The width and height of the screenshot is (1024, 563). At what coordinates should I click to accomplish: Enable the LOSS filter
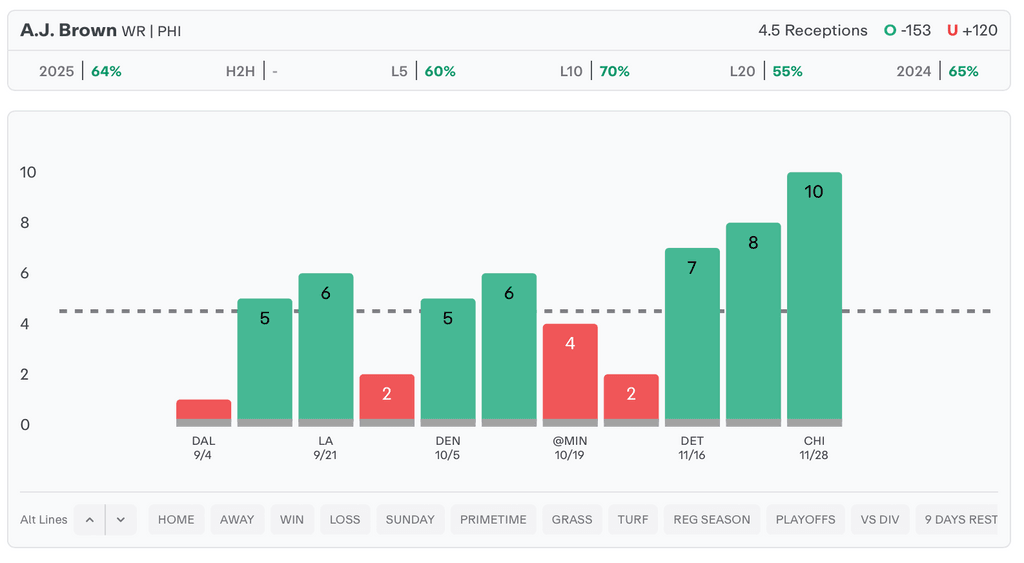(x=345, y=520)
